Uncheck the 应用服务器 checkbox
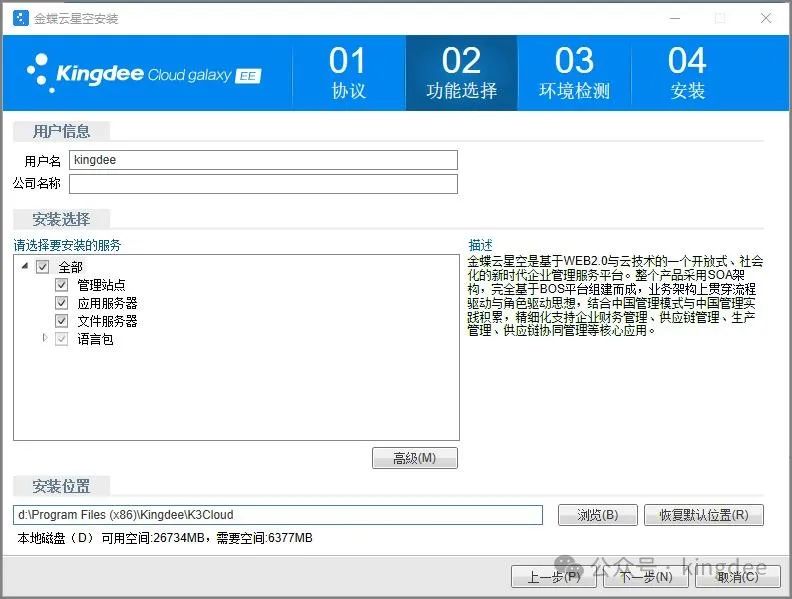Viewport: 792px width, 599px height. (61, 303)
